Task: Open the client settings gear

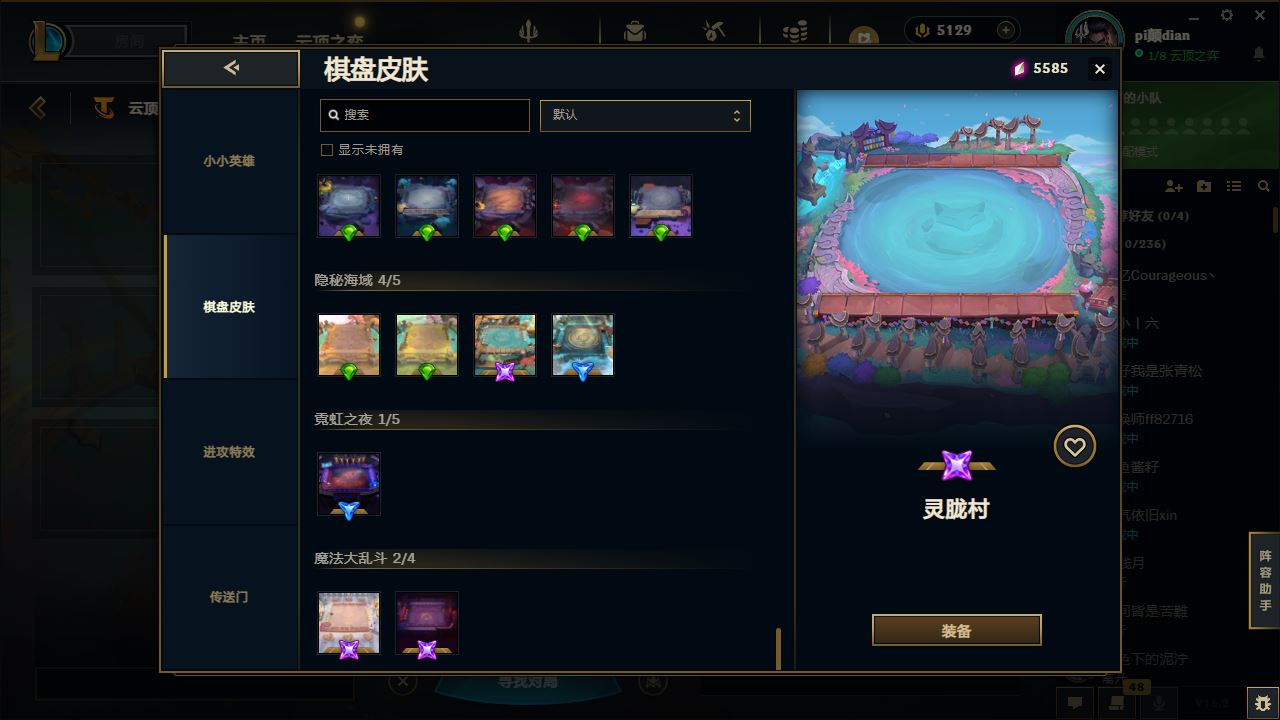Action: point(1227,15)
